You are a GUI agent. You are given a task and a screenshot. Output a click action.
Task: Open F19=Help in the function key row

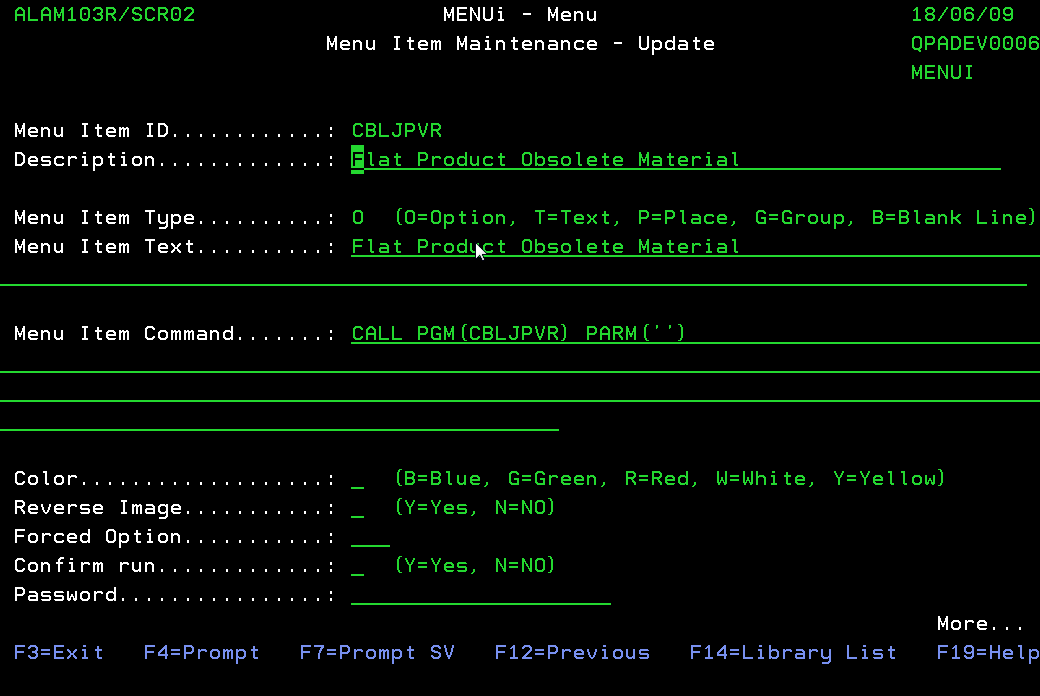pyautogui.click(x=986, y=653)
